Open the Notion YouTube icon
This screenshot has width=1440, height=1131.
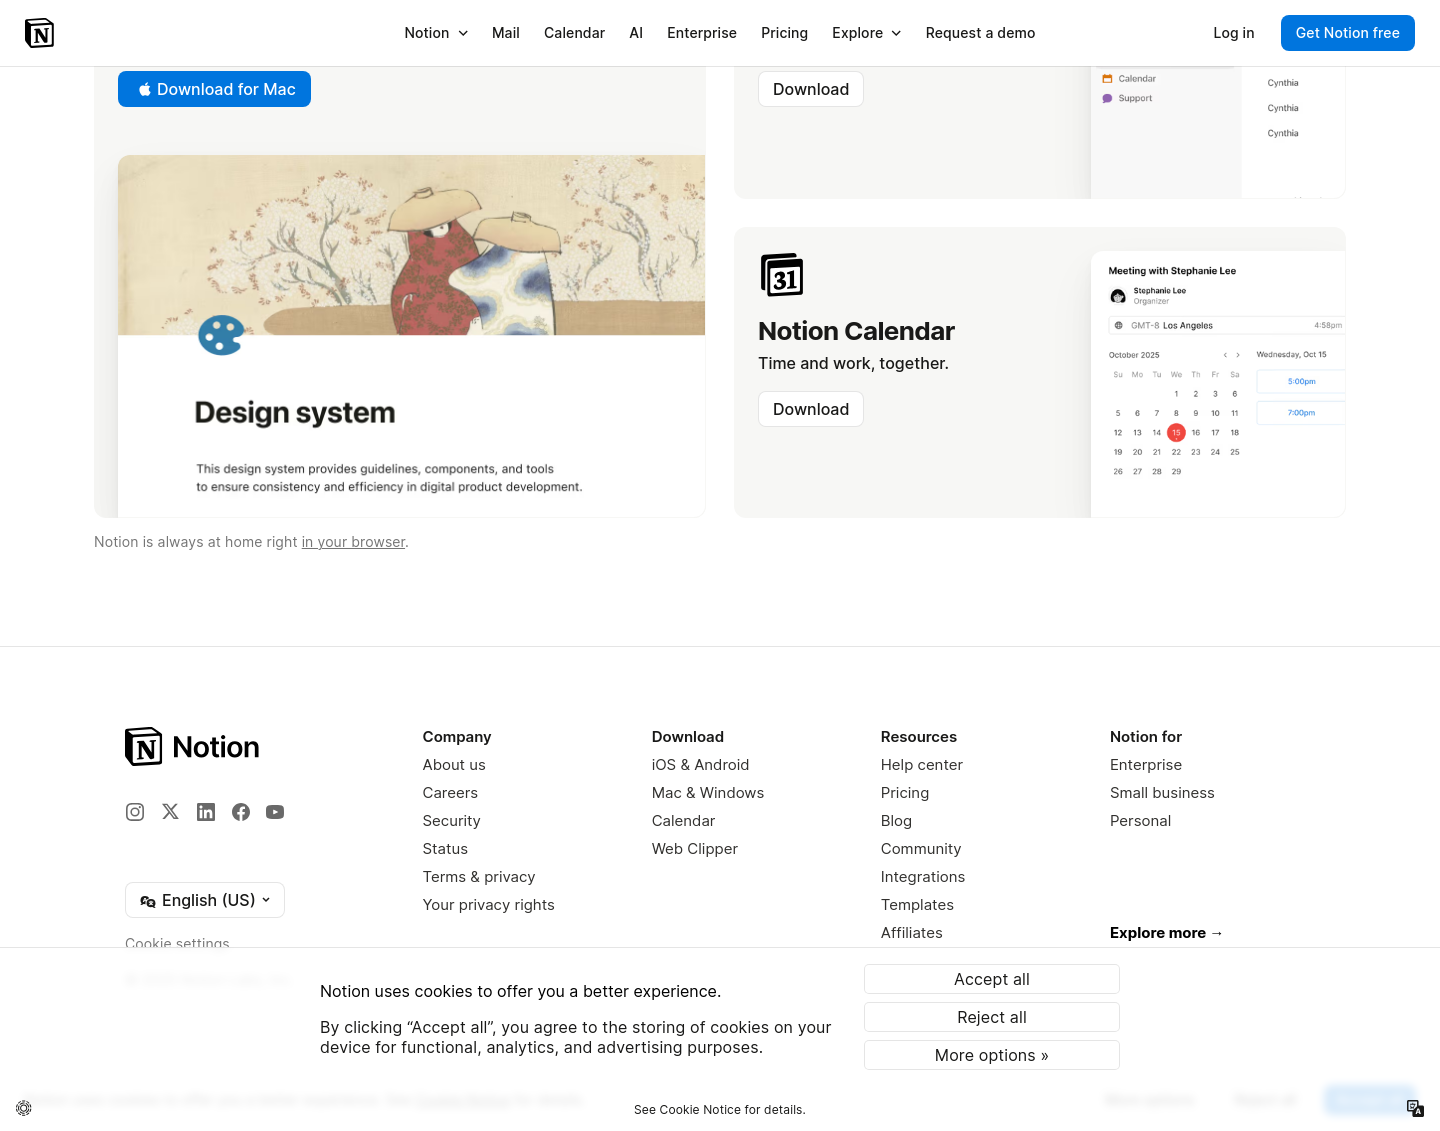(x=275, y=812)
